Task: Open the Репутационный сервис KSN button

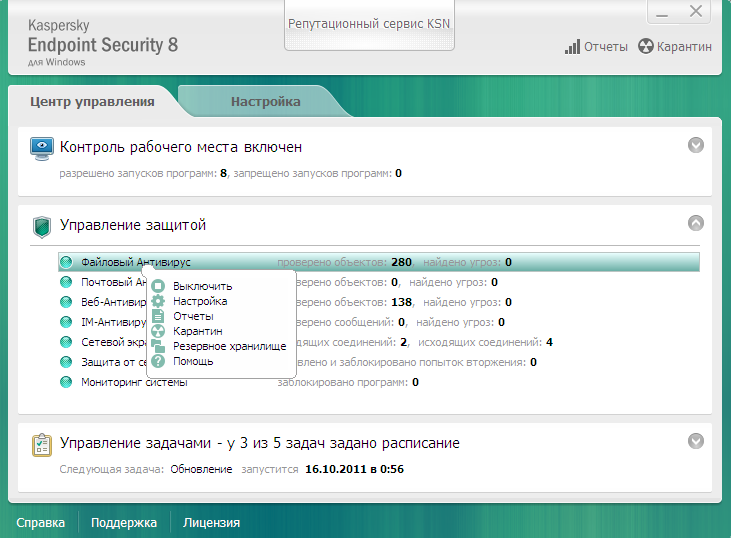Action: [x=369, y=24]
